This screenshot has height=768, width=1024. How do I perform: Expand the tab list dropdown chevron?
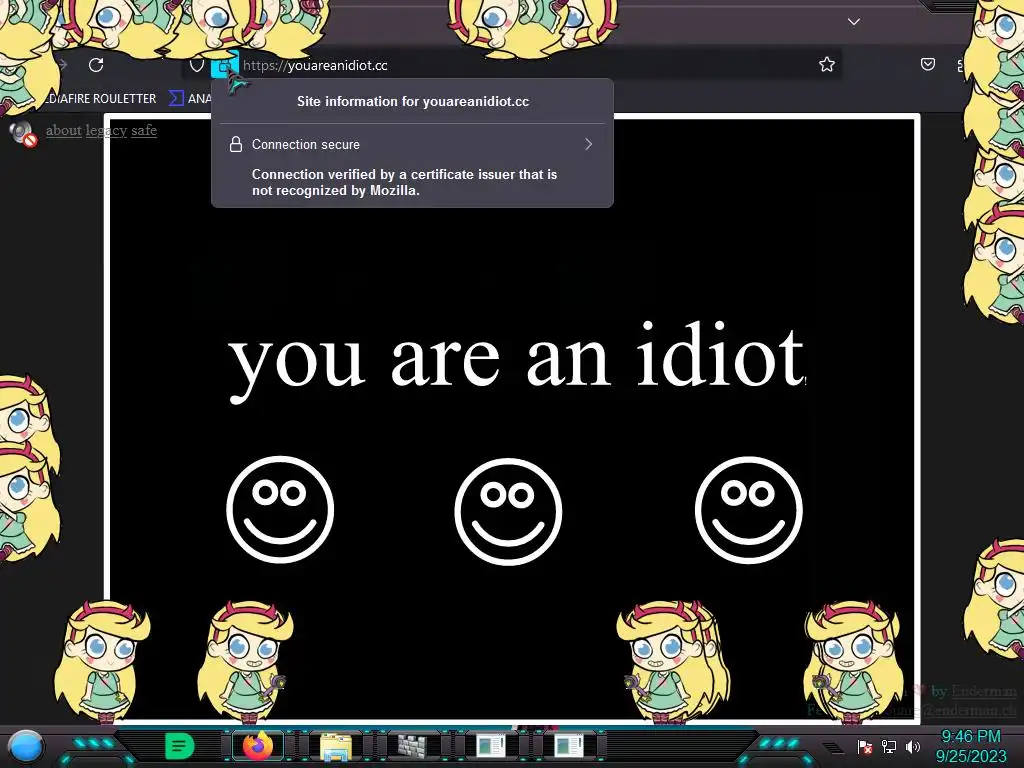[854, 22]
